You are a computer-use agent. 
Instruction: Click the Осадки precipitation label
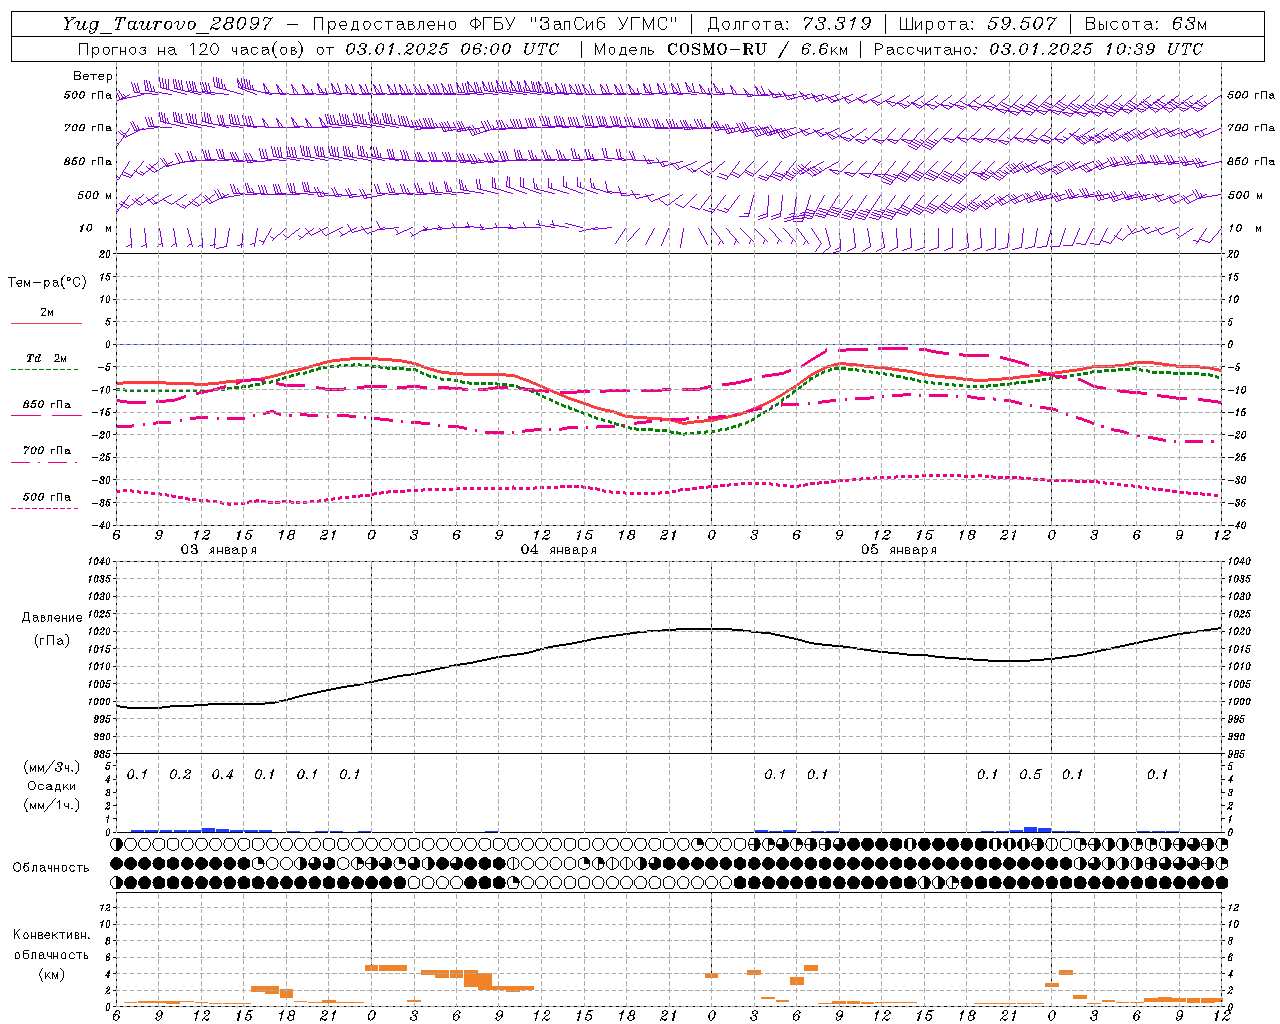point(52,786)
